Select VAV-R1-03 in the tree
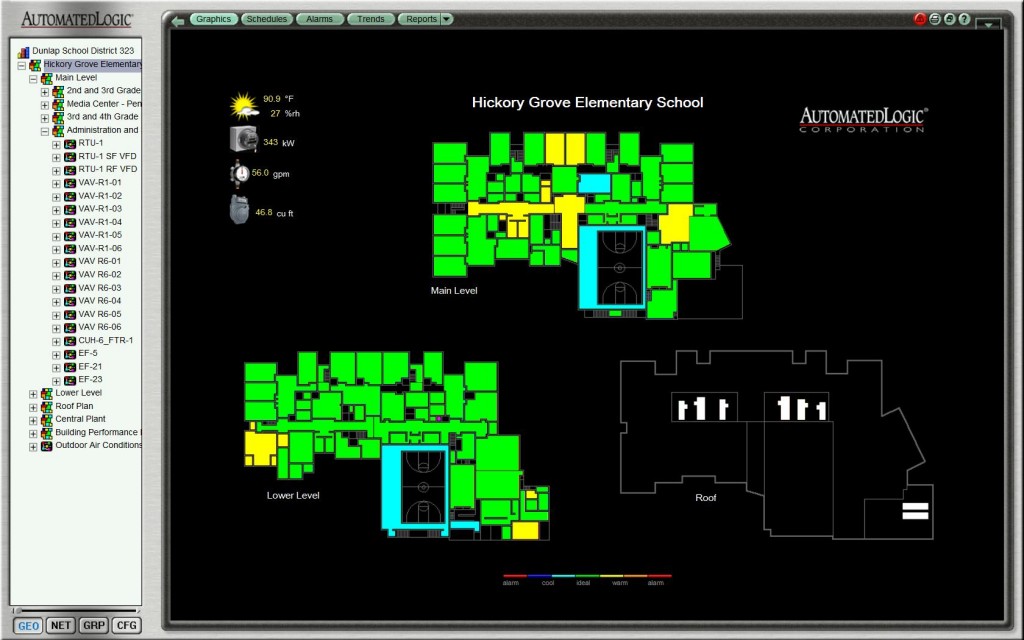1024x640 pixels. tap(100, 209)
